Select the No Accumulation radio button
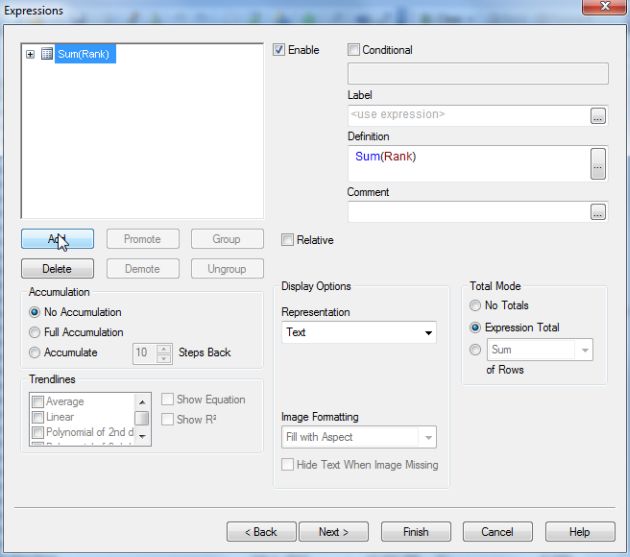This screenshot has height=557, width=630. (35, 312)
